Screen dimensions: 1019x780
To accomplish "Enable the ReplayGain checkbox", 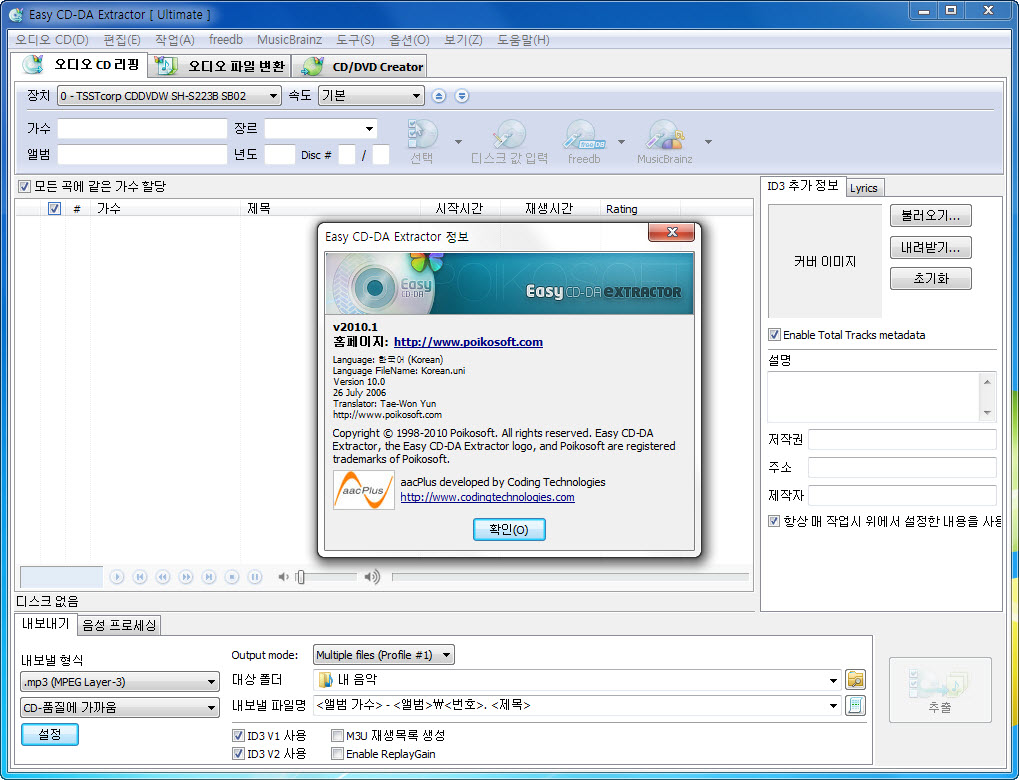I will [337, 754].
